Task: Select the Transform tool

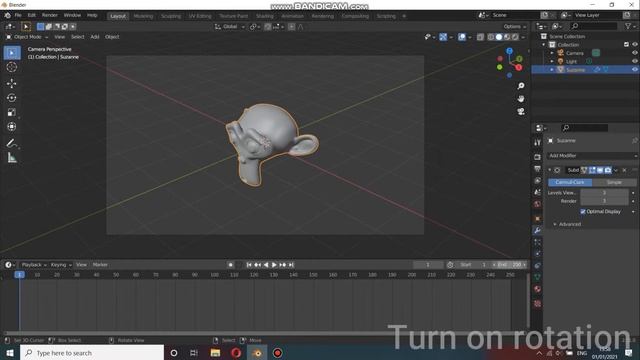Action: click(x=12, y=127)
